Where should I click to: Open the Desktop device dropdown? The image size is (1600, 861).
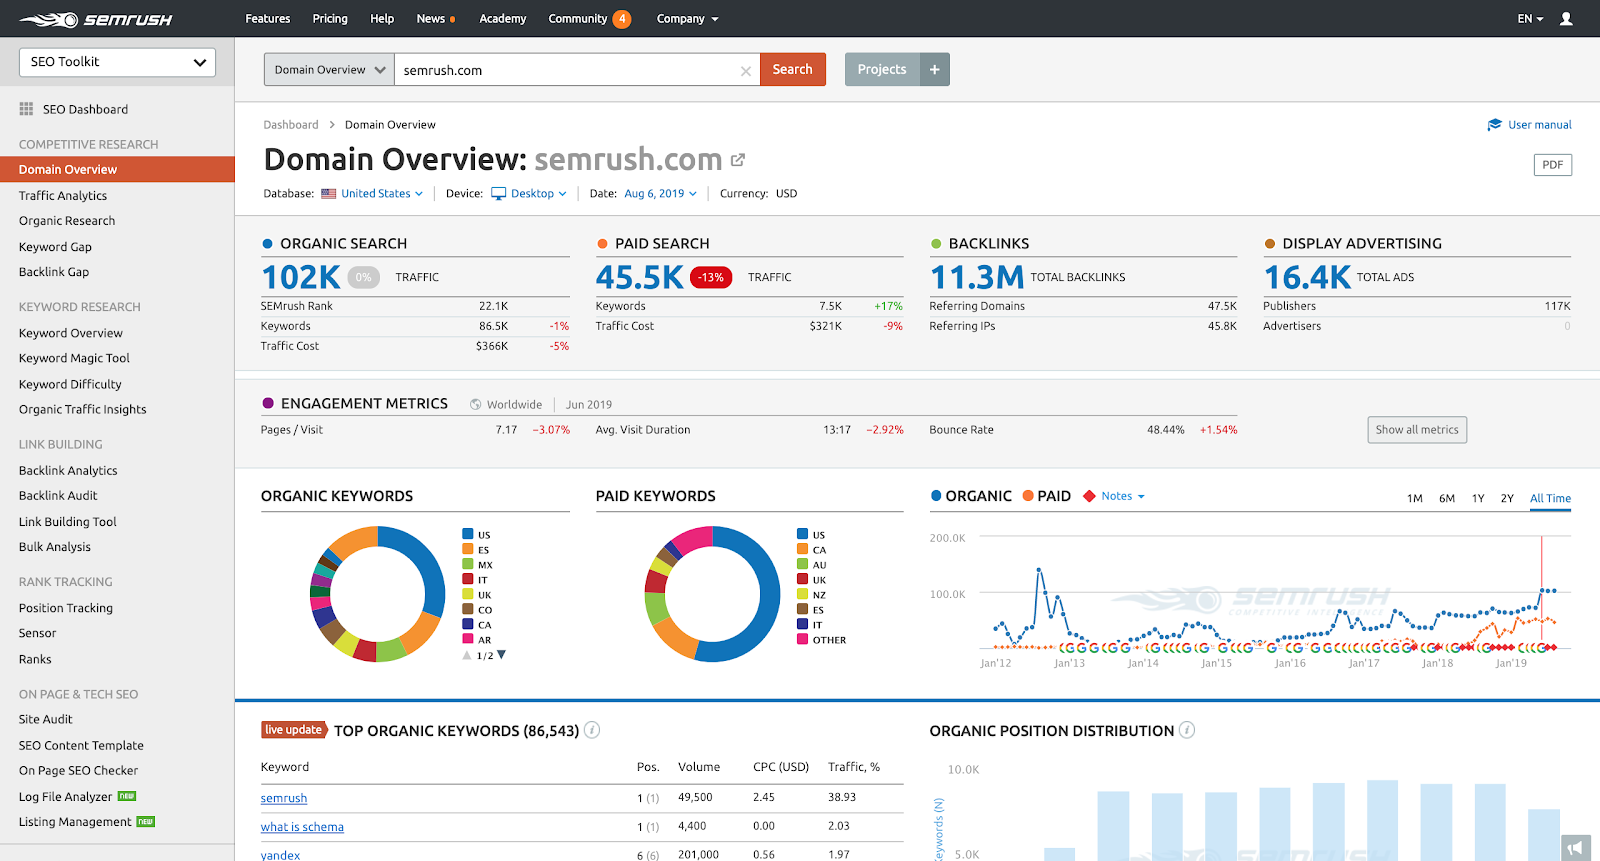pos(538,194)
